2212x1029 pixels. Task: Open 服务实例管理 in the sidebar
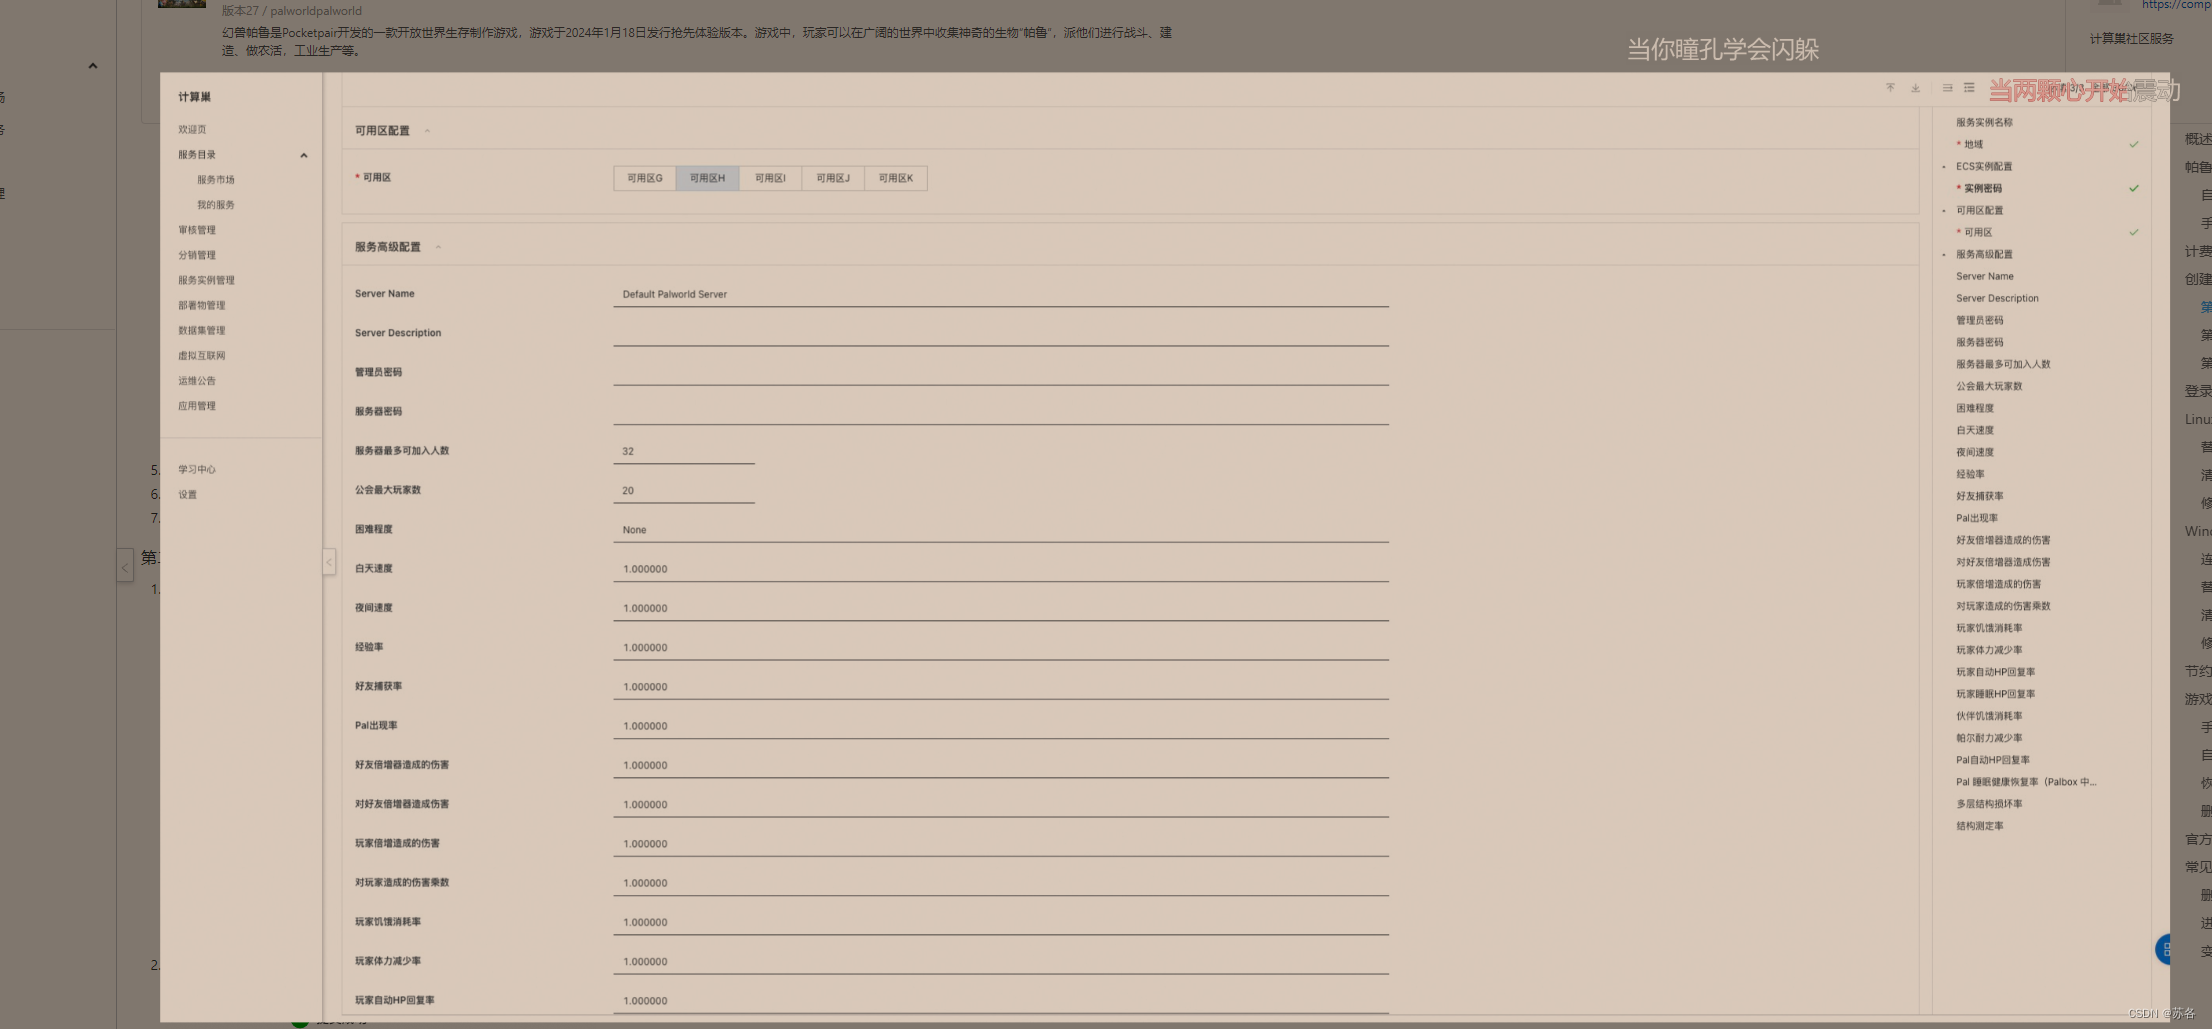click(x=207, y=280)
